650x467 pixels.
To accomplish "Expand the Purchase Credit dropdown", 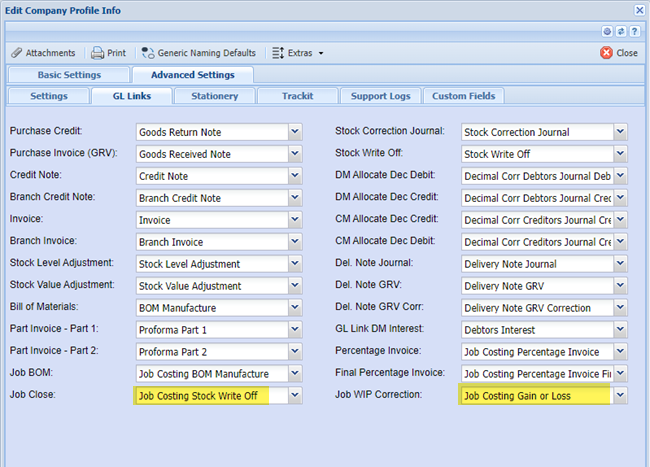I will 294,131.
